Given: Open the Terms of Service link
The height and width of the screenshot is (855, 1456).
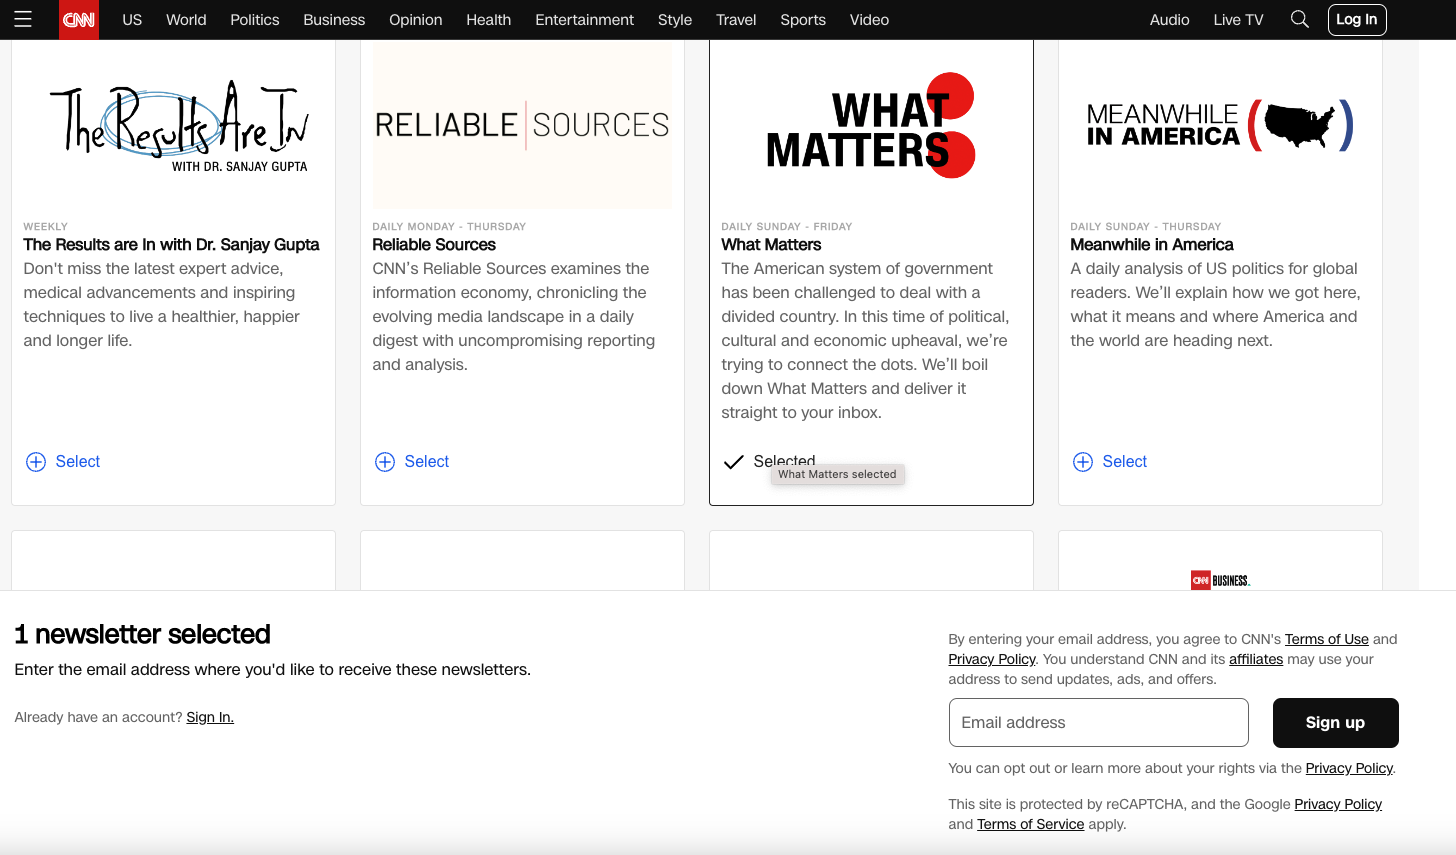Looking at the screenshot, I should (x=1030, y=824).
